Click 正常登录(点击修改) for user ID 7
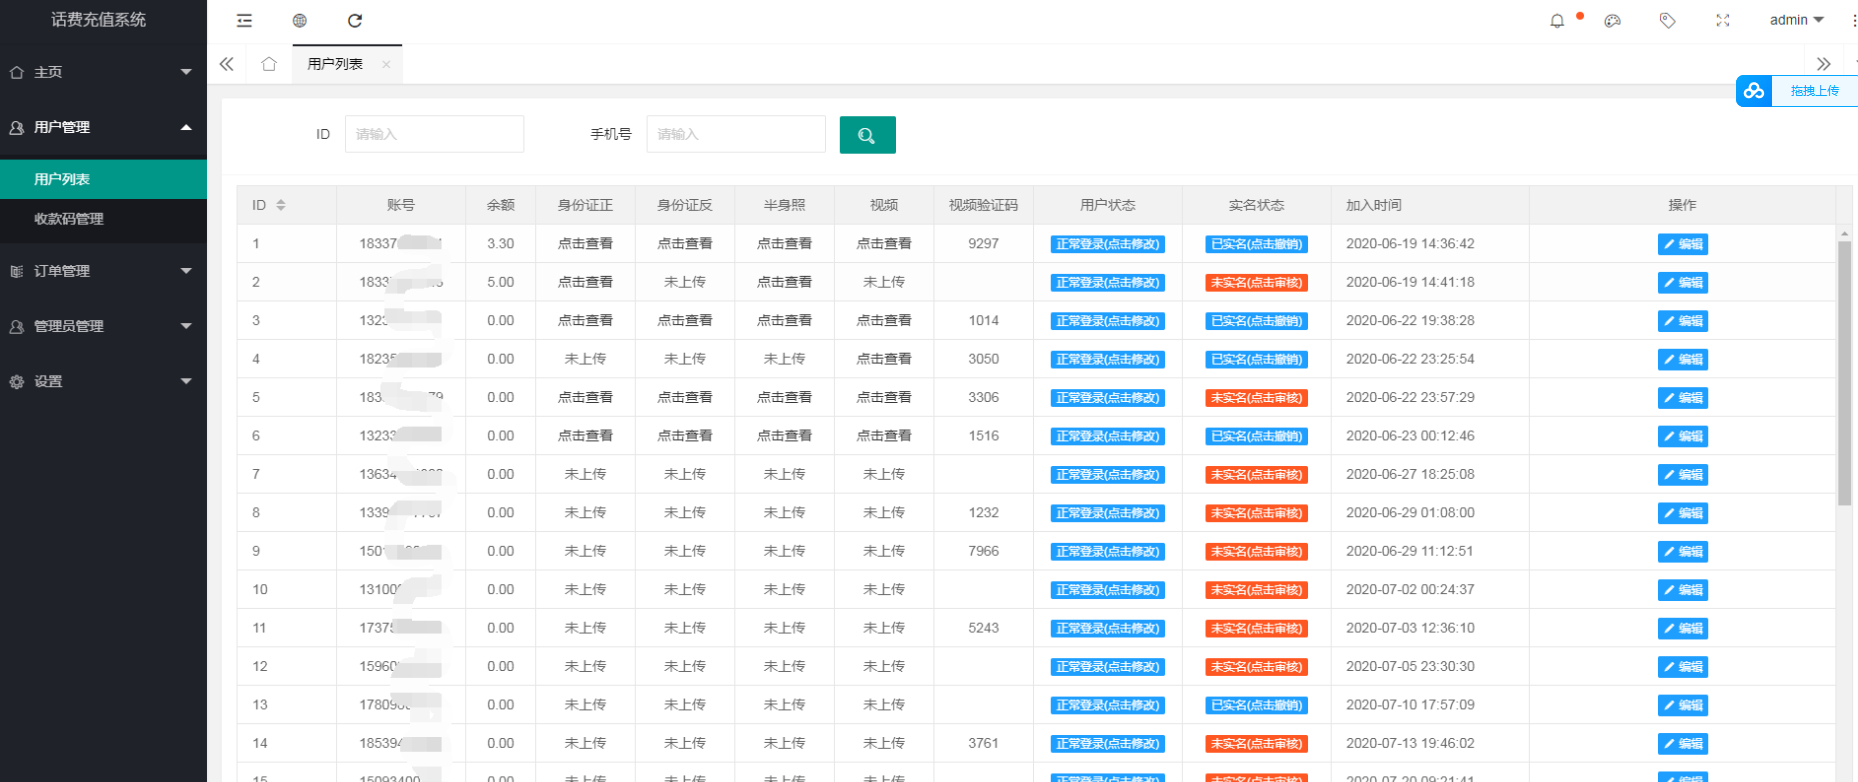The height and width of the screenshot is (782, 1858). click(1107, 475)
